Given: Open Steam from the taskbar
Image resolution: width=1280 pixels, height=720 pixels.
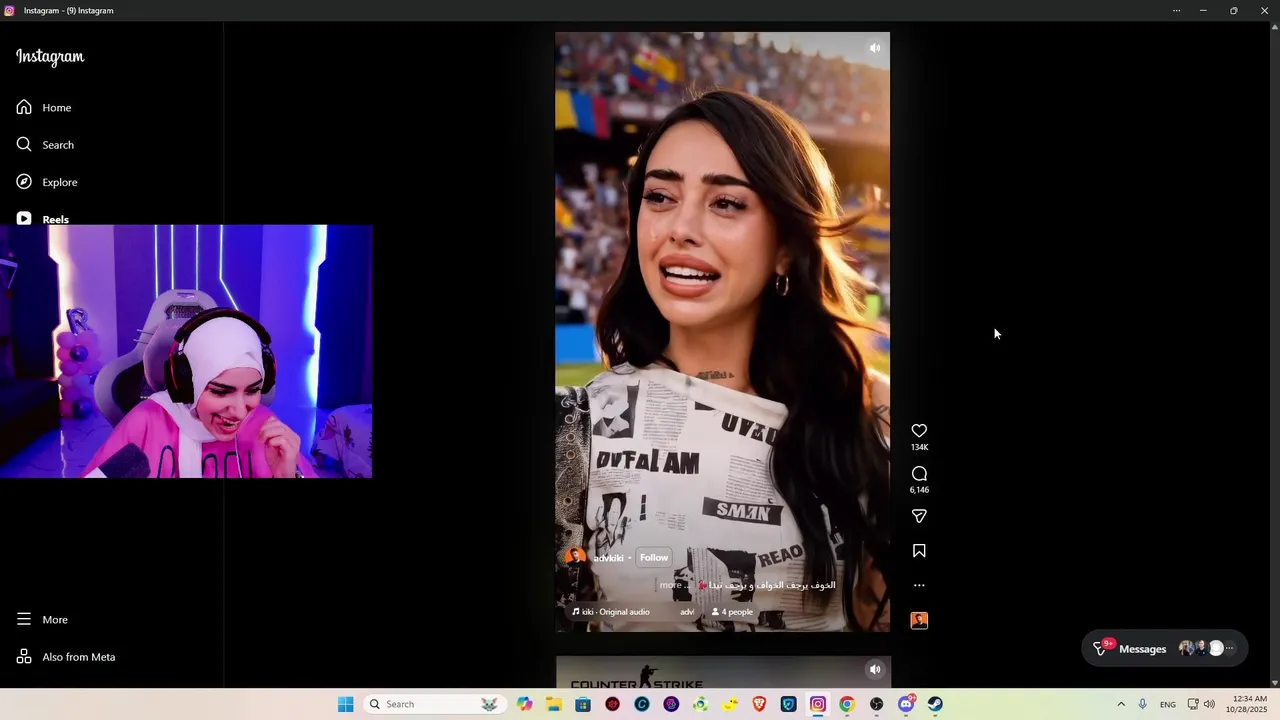Looking at the screenshot, I should [x=935, y=704].
